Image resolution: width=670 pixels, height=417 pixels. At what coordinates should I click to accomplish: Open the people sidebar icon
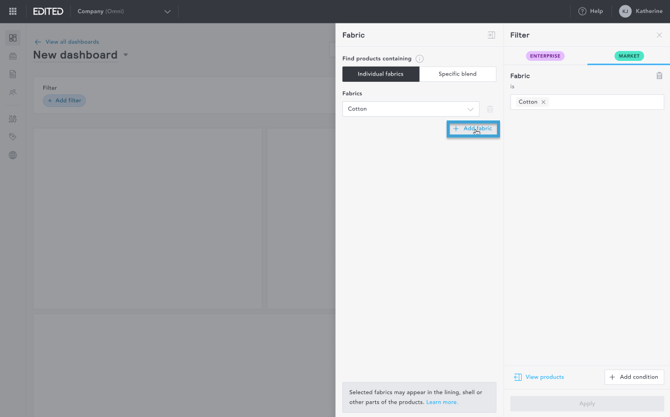13,92
